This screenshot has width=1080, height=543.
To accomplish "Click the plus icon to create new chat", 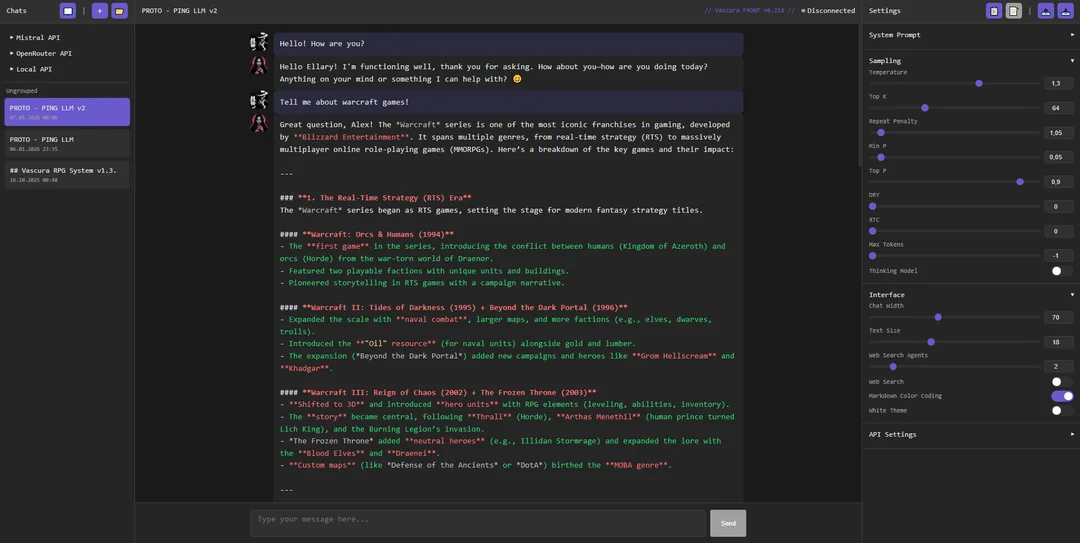I will 100,11.
